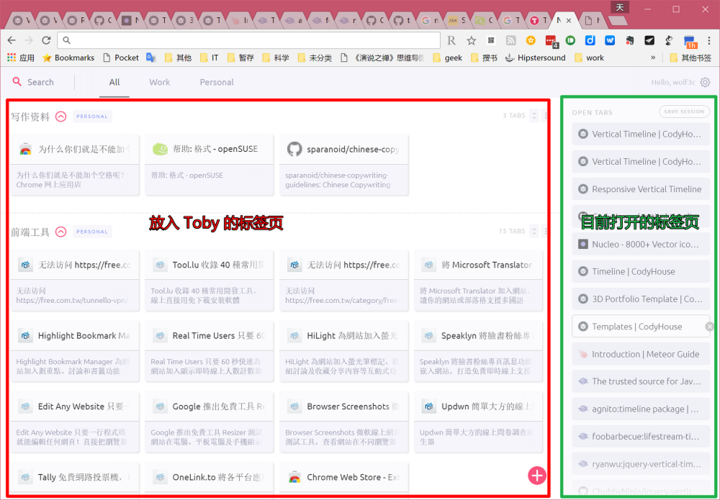Click the SAVE SESSION button
Screen dimensions: 720x500
pos(684,112)
